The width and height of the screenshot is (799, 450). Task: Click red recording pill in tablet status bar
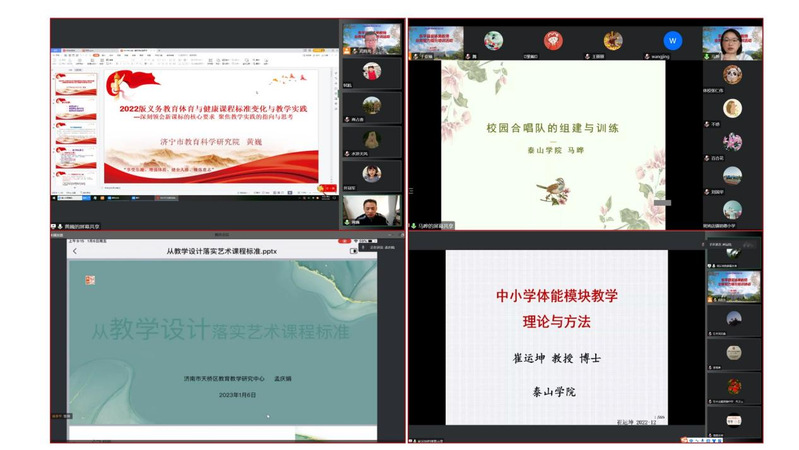click(x=344, y=241)
